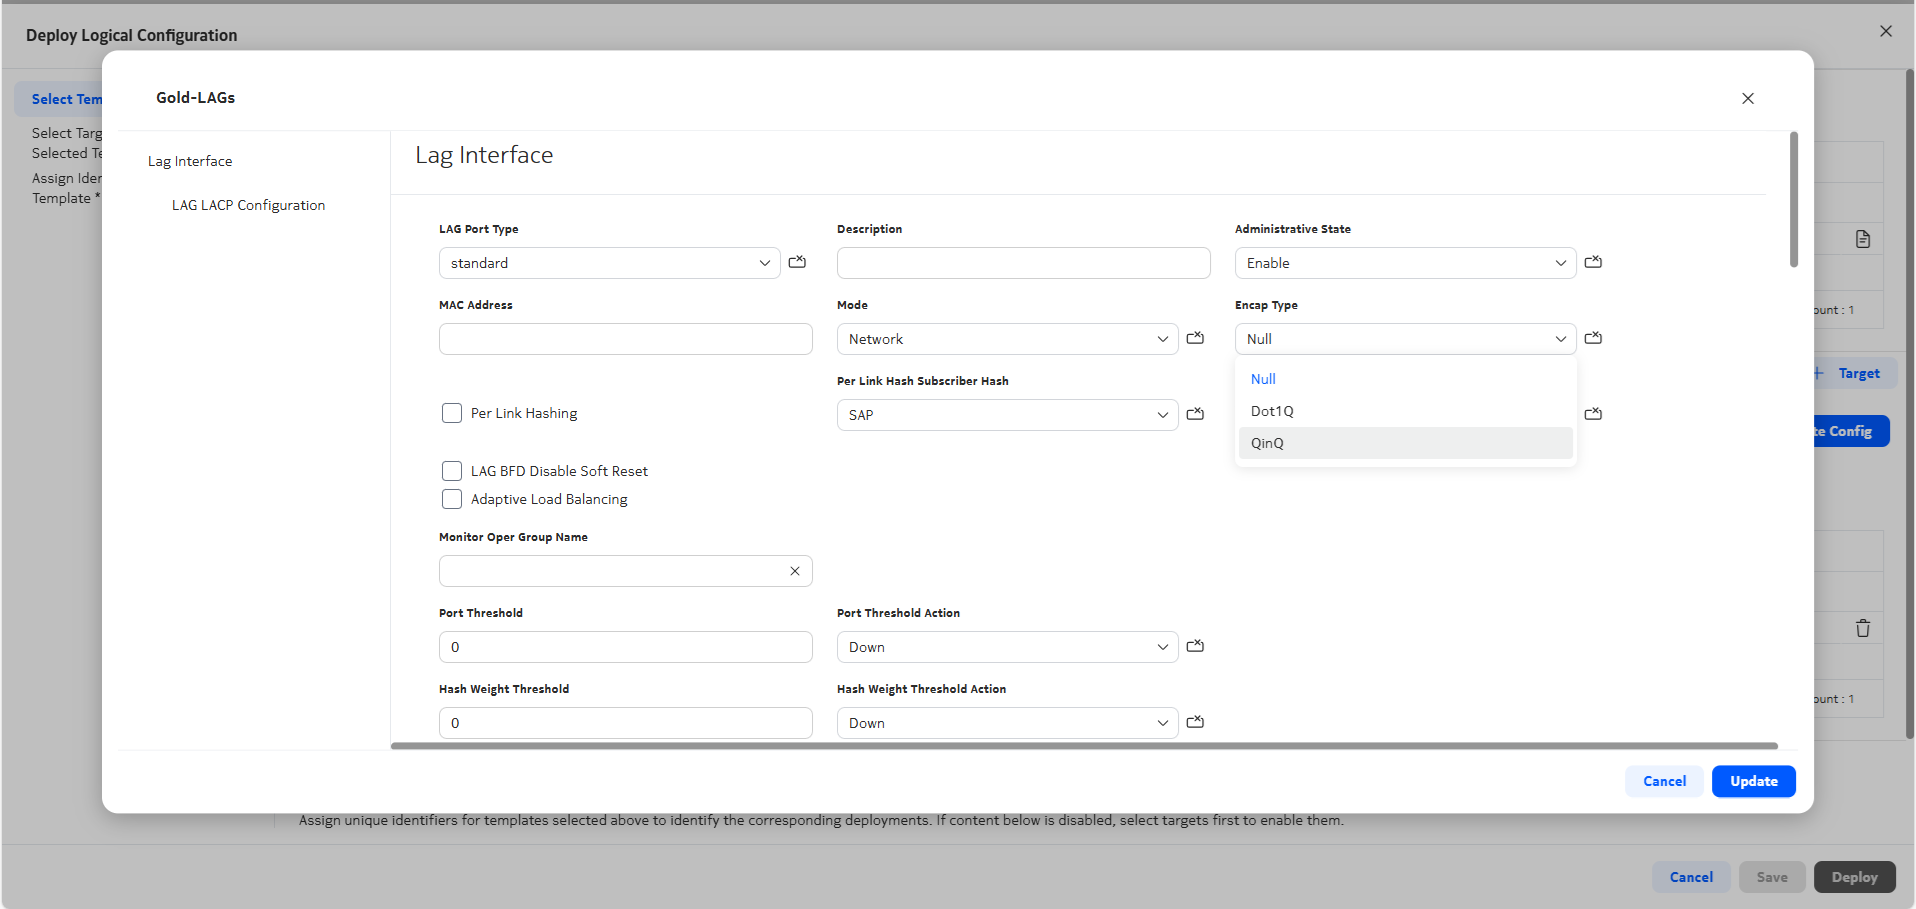Screen dimensions: 1916x909
Task: Click Cancel in the Gold-LAGs dialog
Action: pyautogui.click(x=1664, y=781)
